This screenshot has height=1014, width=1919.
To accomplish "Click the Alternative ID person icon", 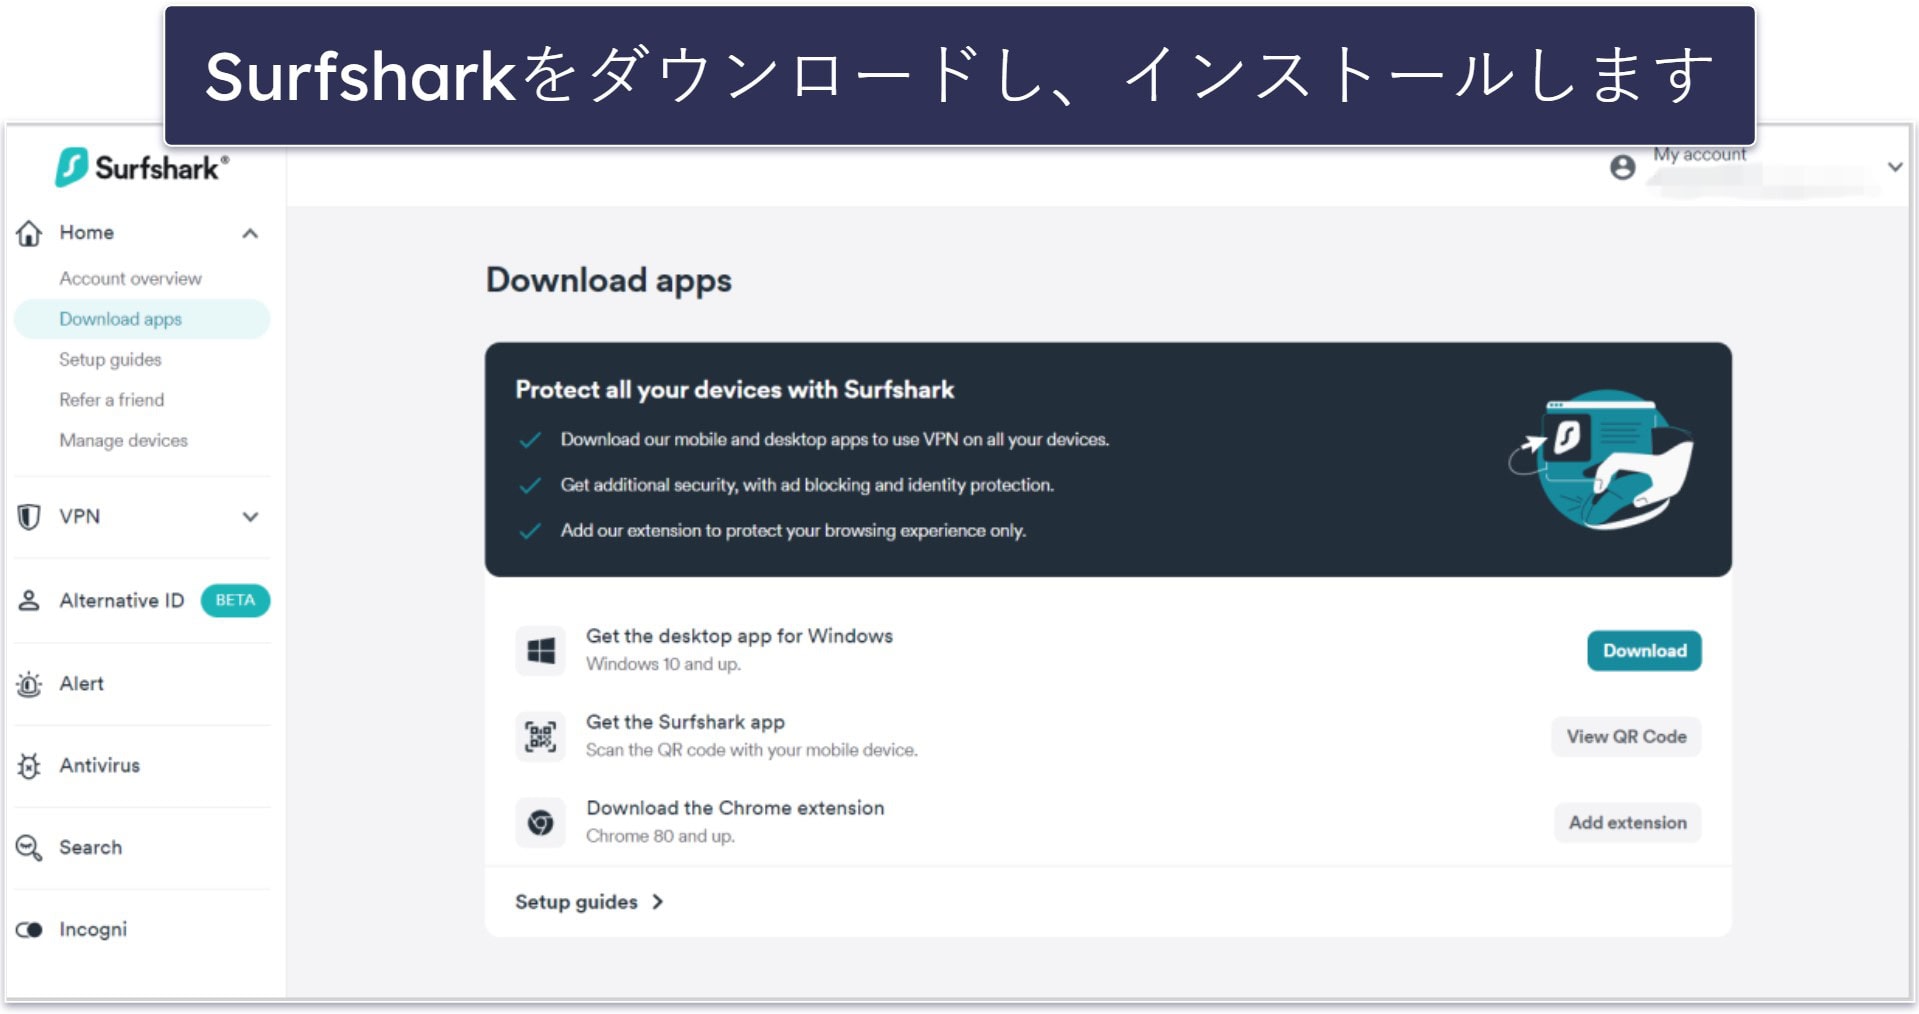I will tap(29, 600).
